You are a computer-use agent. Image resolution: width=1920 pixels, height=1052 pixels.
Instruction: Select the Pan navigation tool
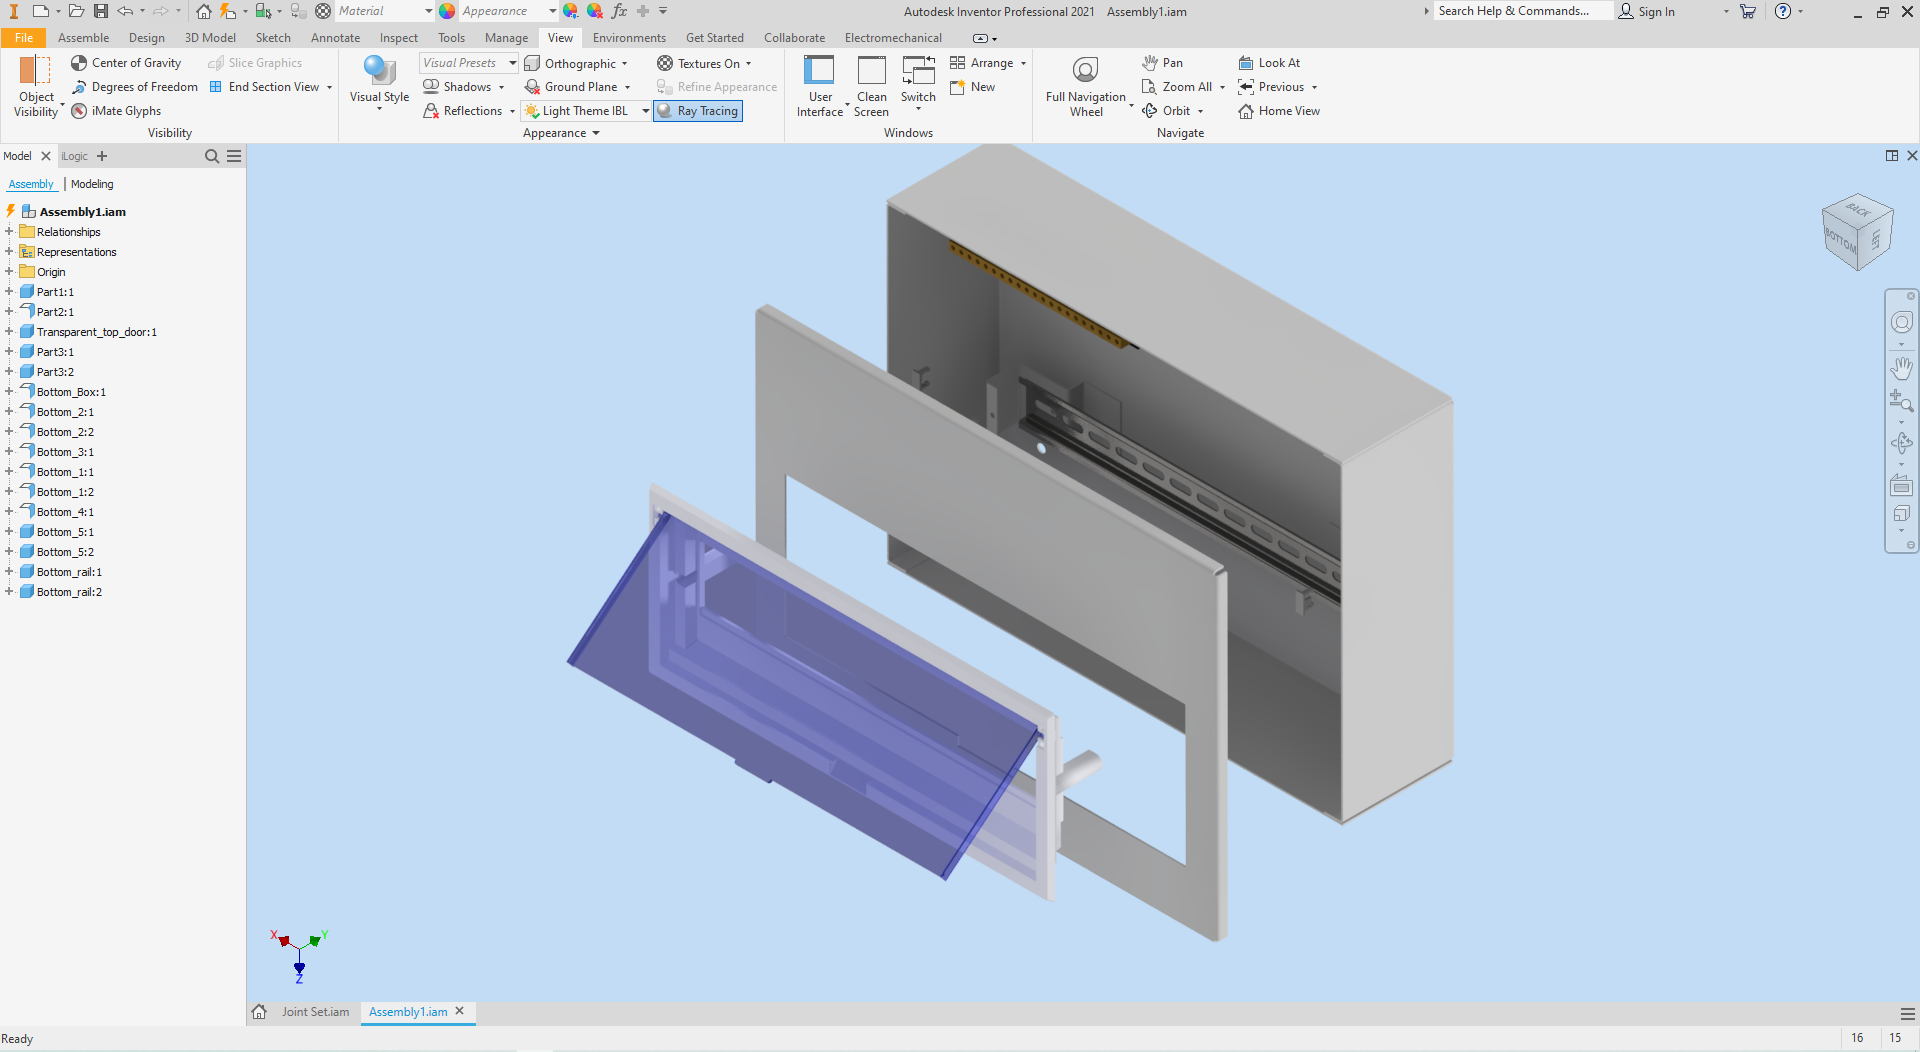[x=1162, y=63]
